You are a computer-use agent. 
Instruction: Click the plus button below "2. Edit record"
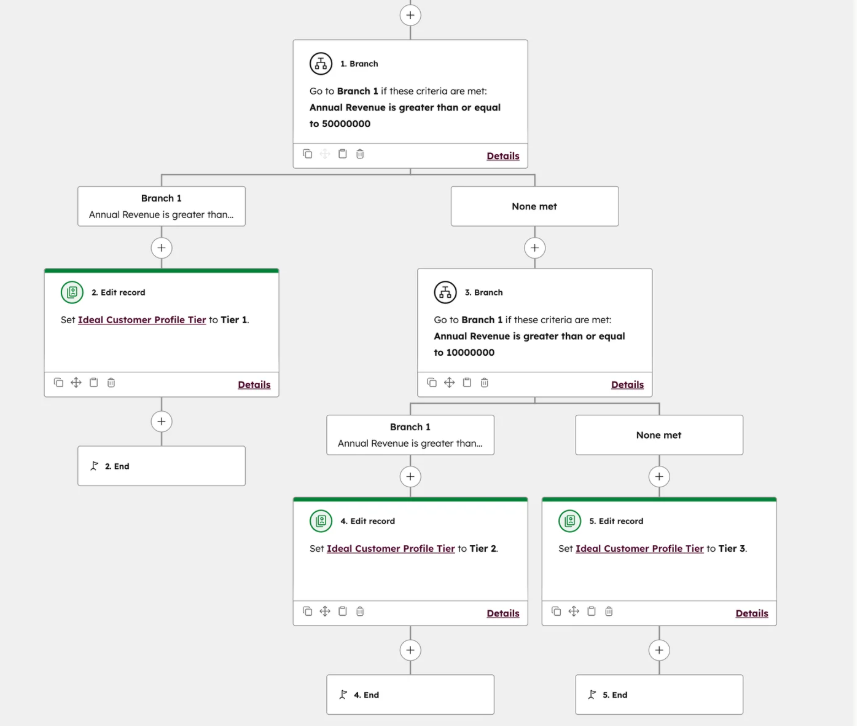[x=161, y=421]
